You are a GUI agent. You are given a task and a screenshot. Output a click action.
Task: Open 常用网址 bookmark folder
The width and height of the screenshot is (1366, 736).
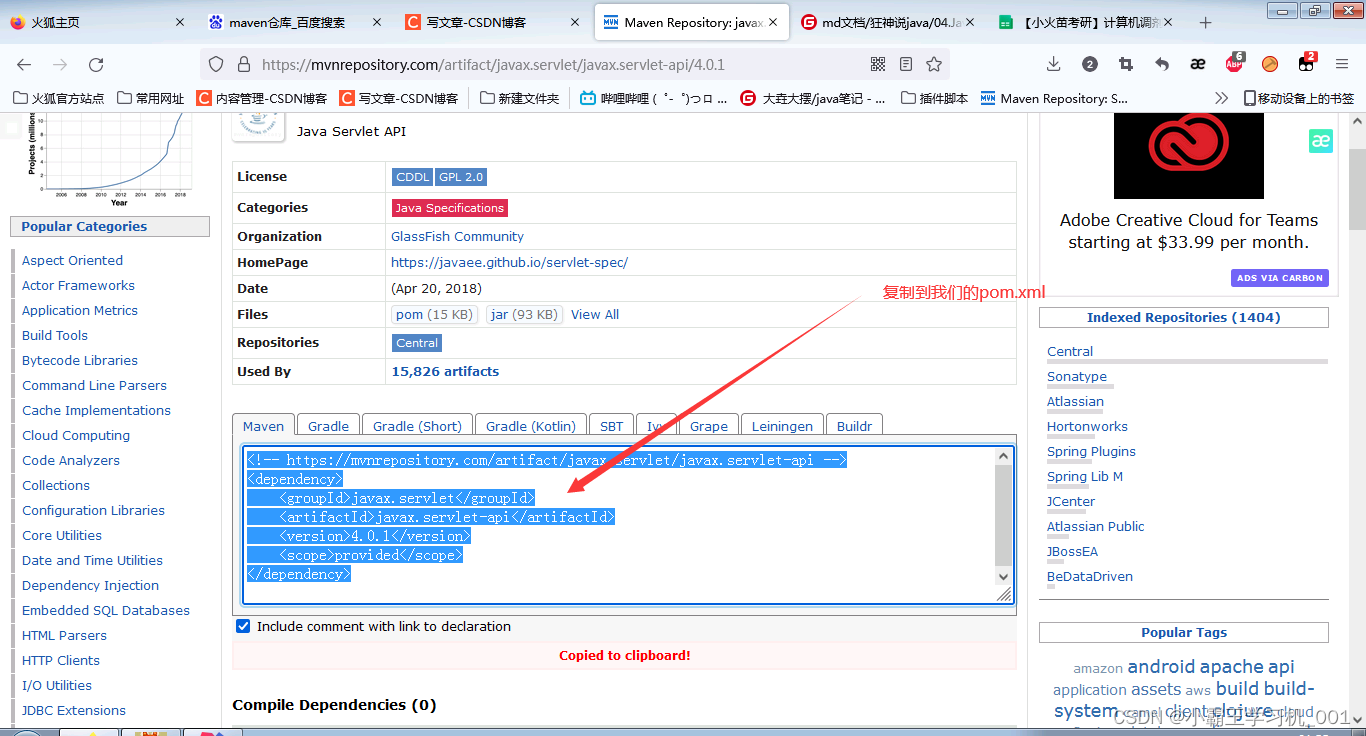point(151,98)
